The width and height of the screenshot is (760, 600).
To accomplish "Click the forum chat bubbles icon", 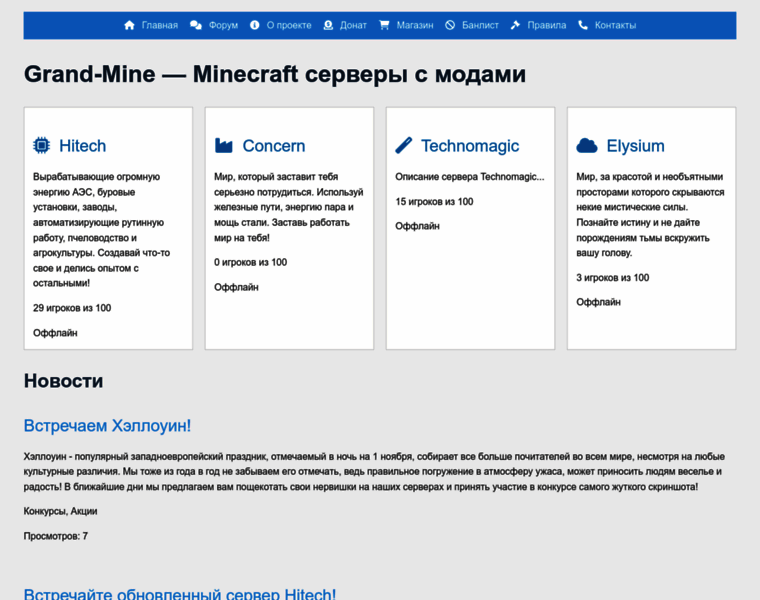I will 196,25.
